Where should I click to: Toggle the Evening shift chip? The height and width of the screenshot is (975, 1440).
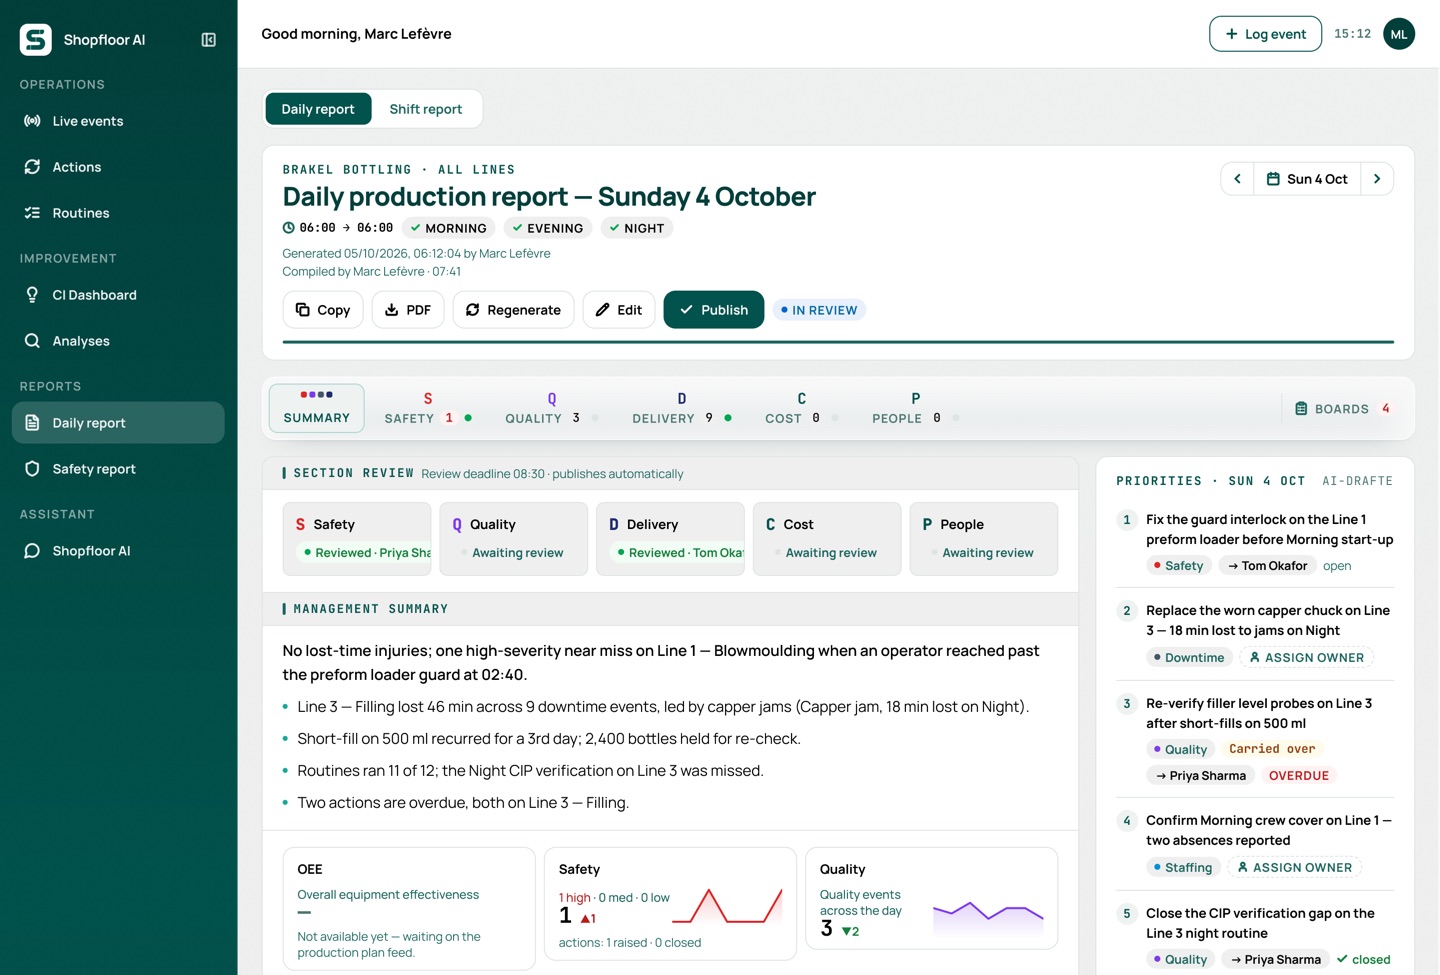point(547,228)
